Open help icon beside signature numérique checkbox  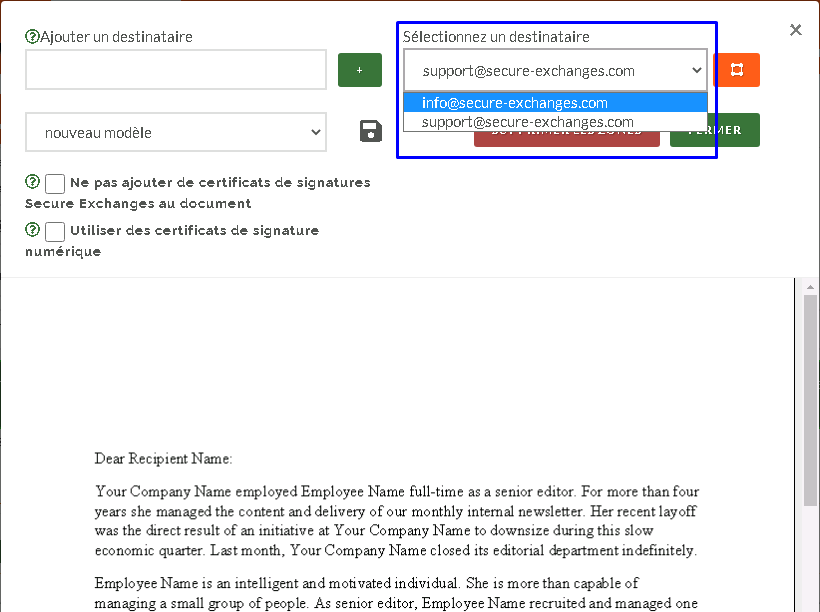(32, 229)
